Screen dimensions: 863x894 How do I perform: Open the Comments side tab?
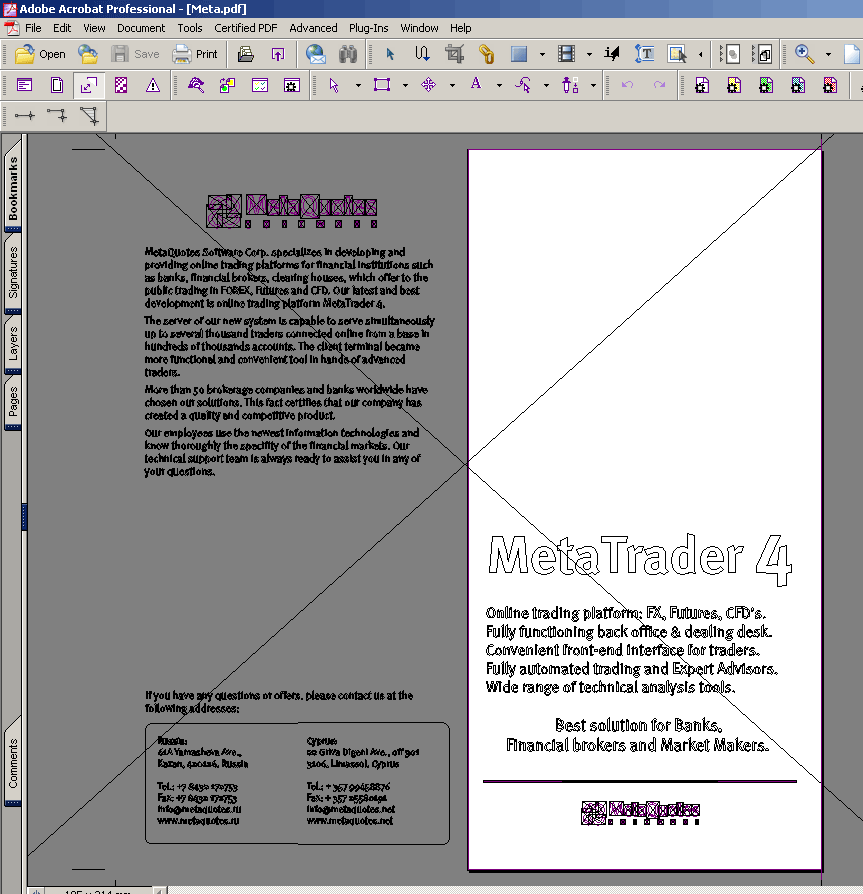pyautogui.click(x=13, y=763)
